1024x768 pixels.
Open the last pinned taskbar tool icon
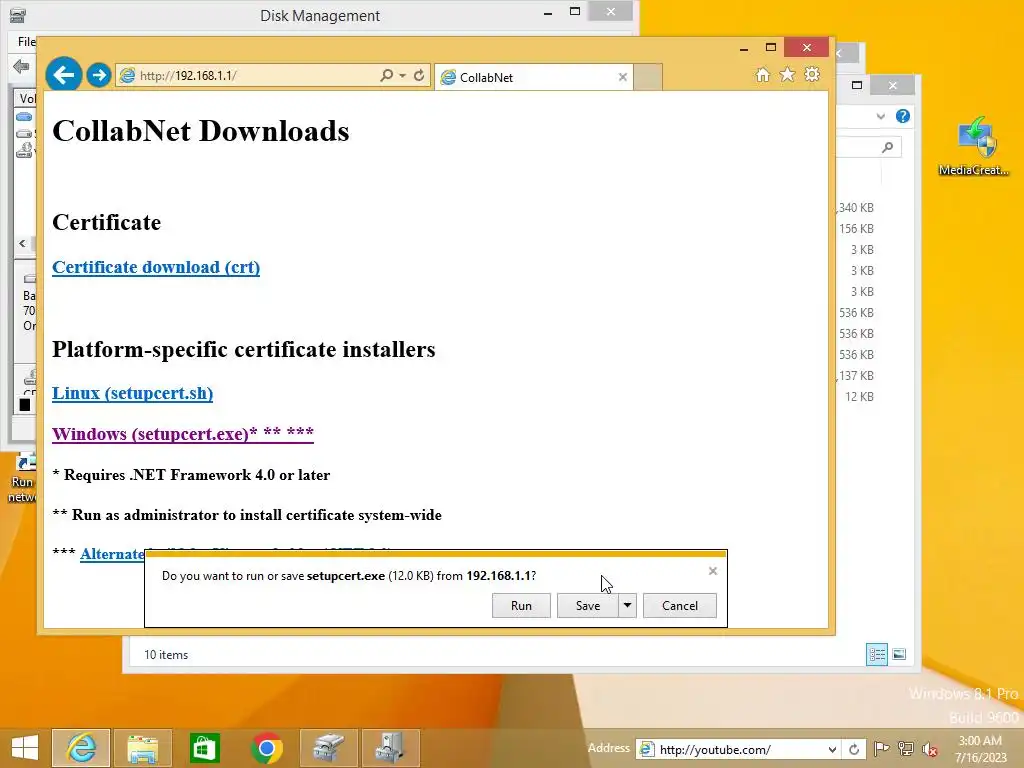point(391,748)
